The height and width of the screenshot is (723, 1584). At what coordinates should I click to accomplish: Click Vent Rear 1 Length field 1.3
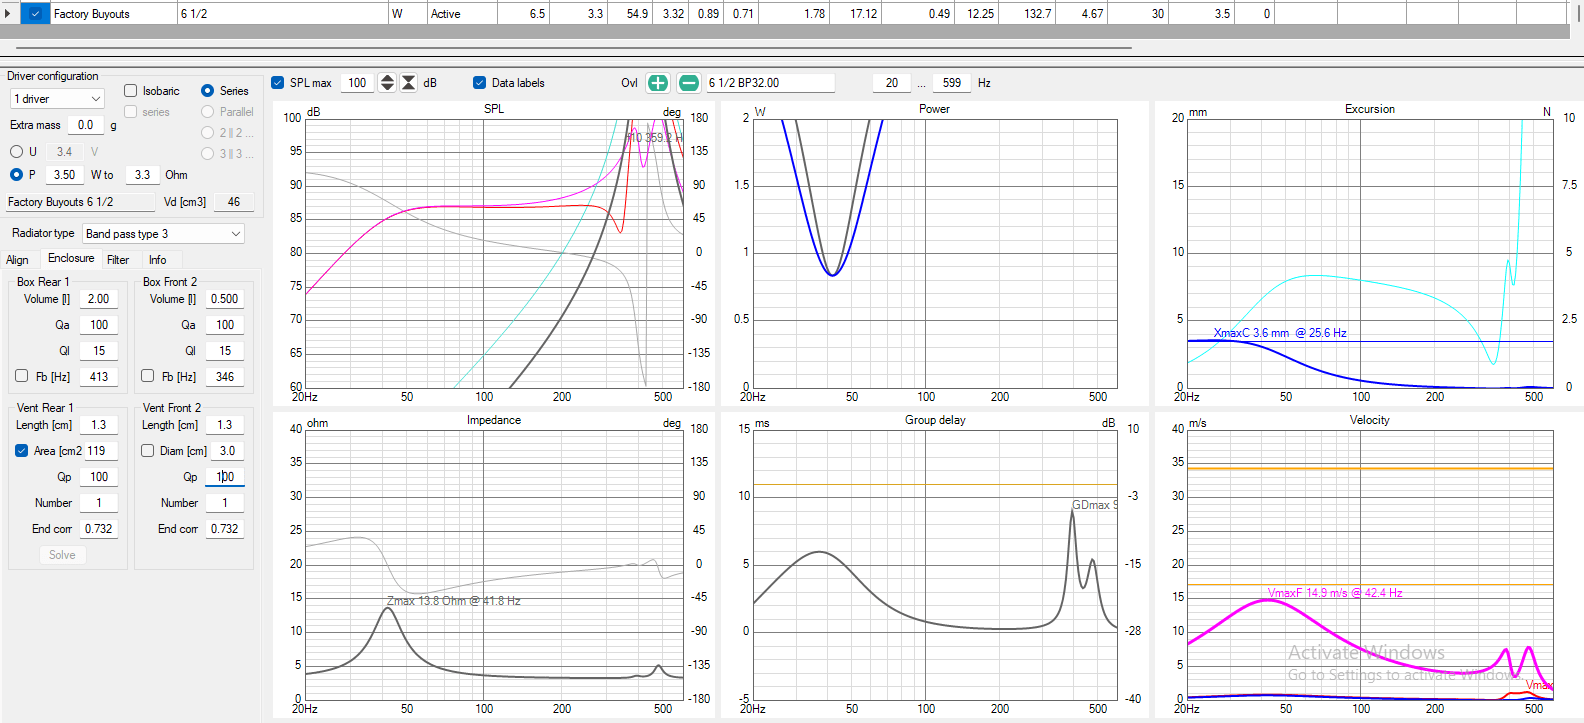[x=99, y=425]
